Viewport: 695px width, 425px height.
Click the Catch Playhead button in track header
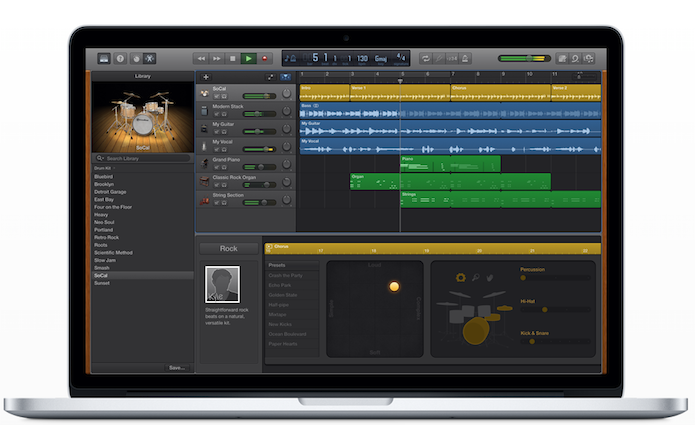click(x=270, y=77)
